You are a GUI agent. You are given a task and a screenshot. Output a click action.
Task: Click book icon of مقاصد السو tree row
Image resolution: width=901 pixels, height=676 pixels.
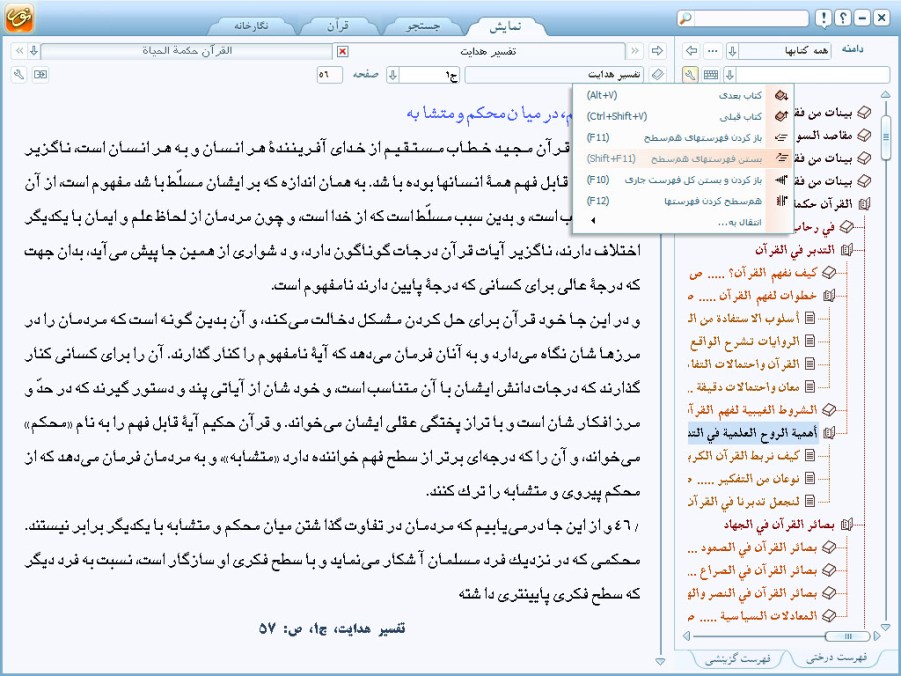[864, 136]
